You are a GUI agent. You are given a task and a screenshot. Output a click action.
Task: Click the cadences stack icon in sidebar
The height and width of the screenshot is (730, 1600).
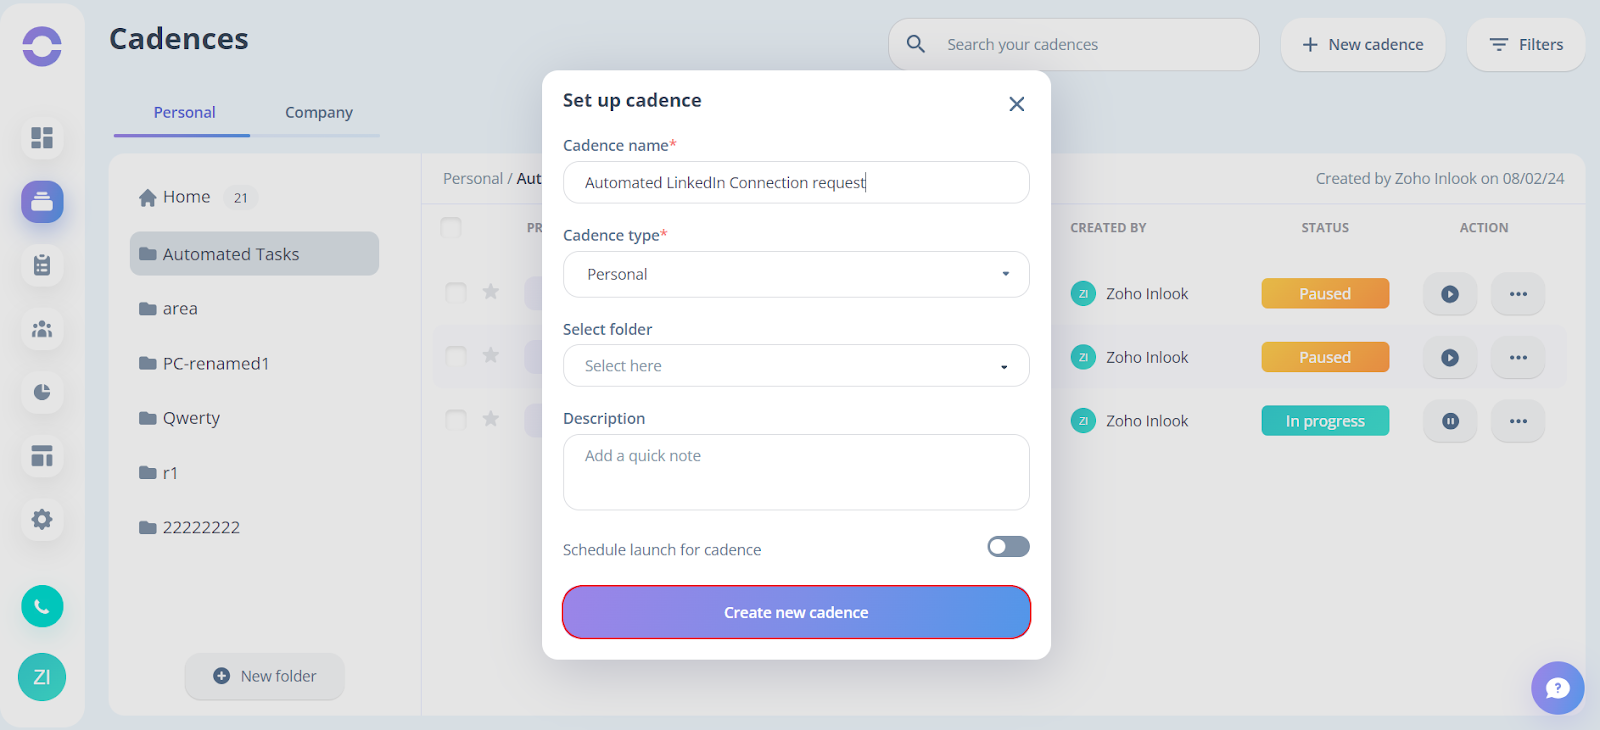click(x=42, y=202)
